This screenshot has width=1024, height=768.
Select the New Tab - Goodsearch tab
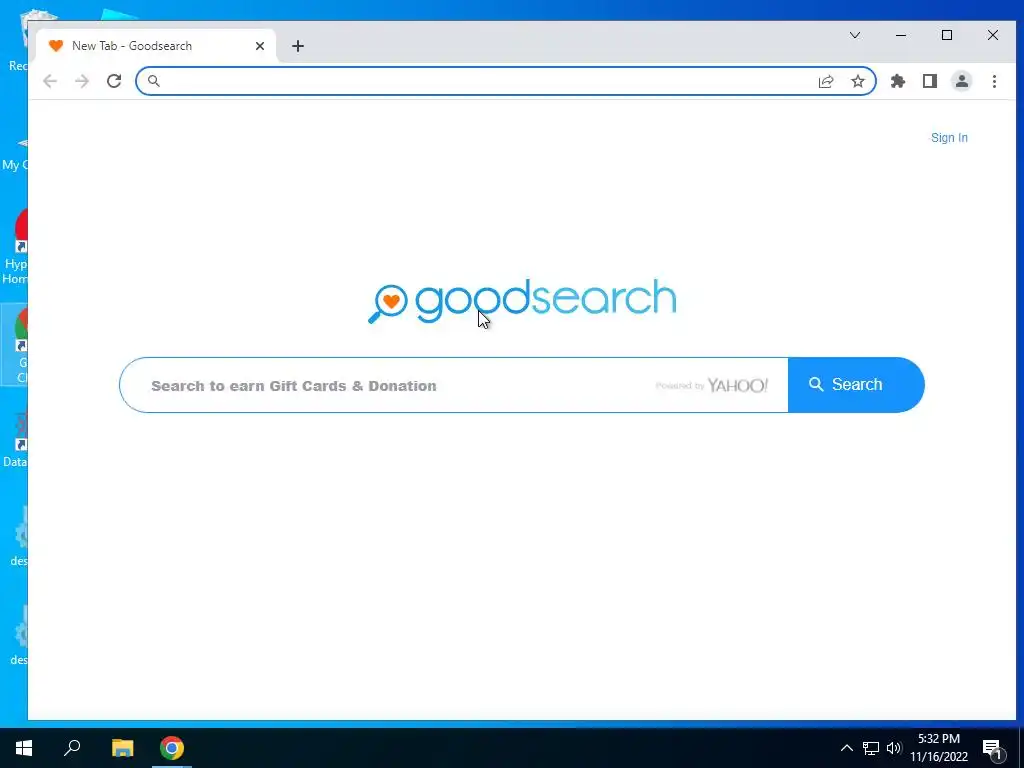point(156,46)
